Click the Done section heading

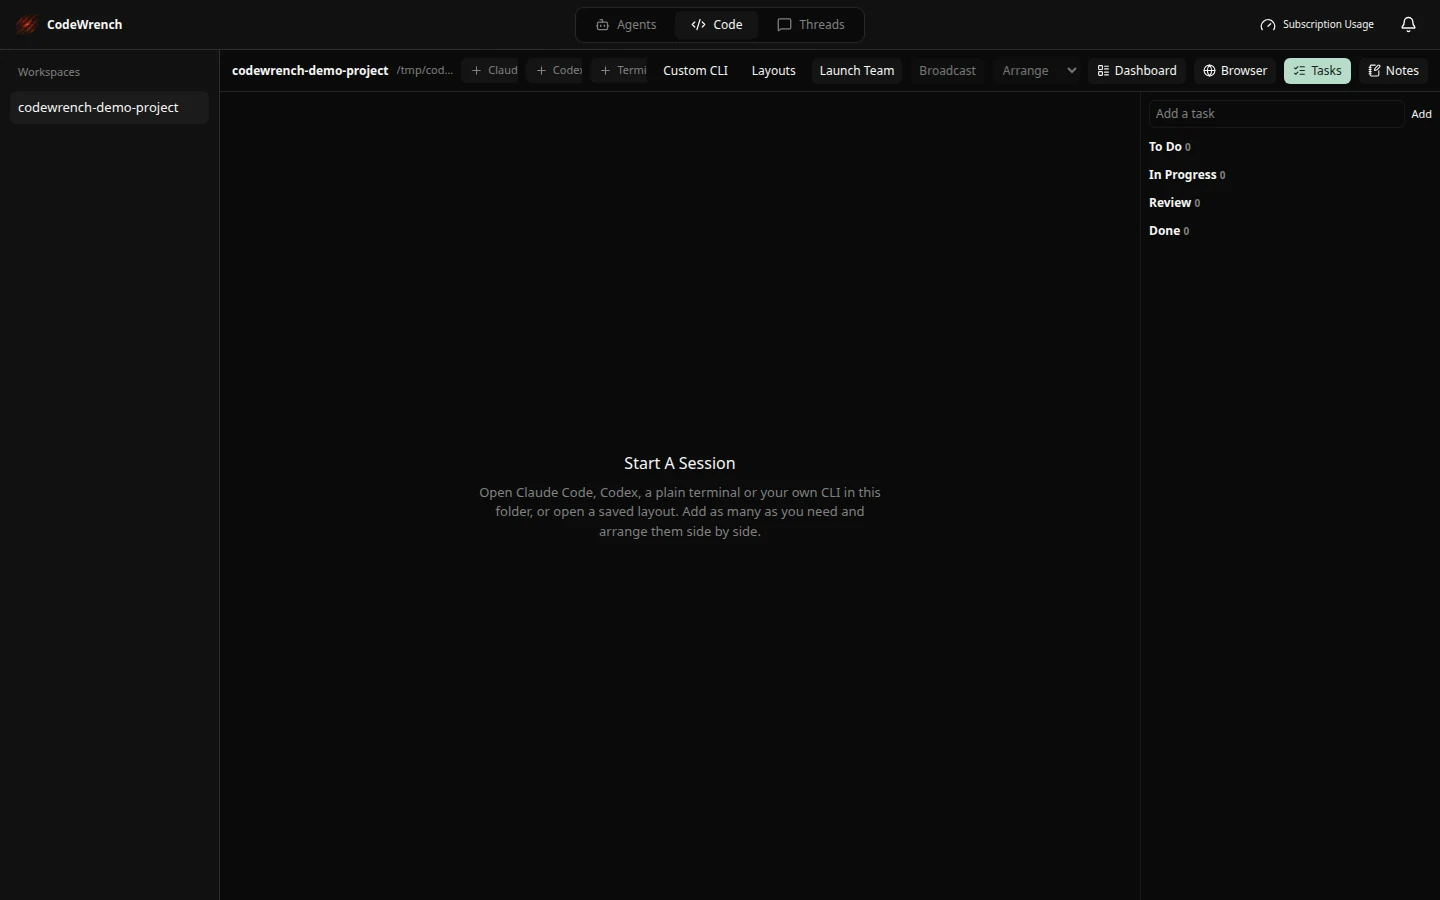click(1165, 231)
